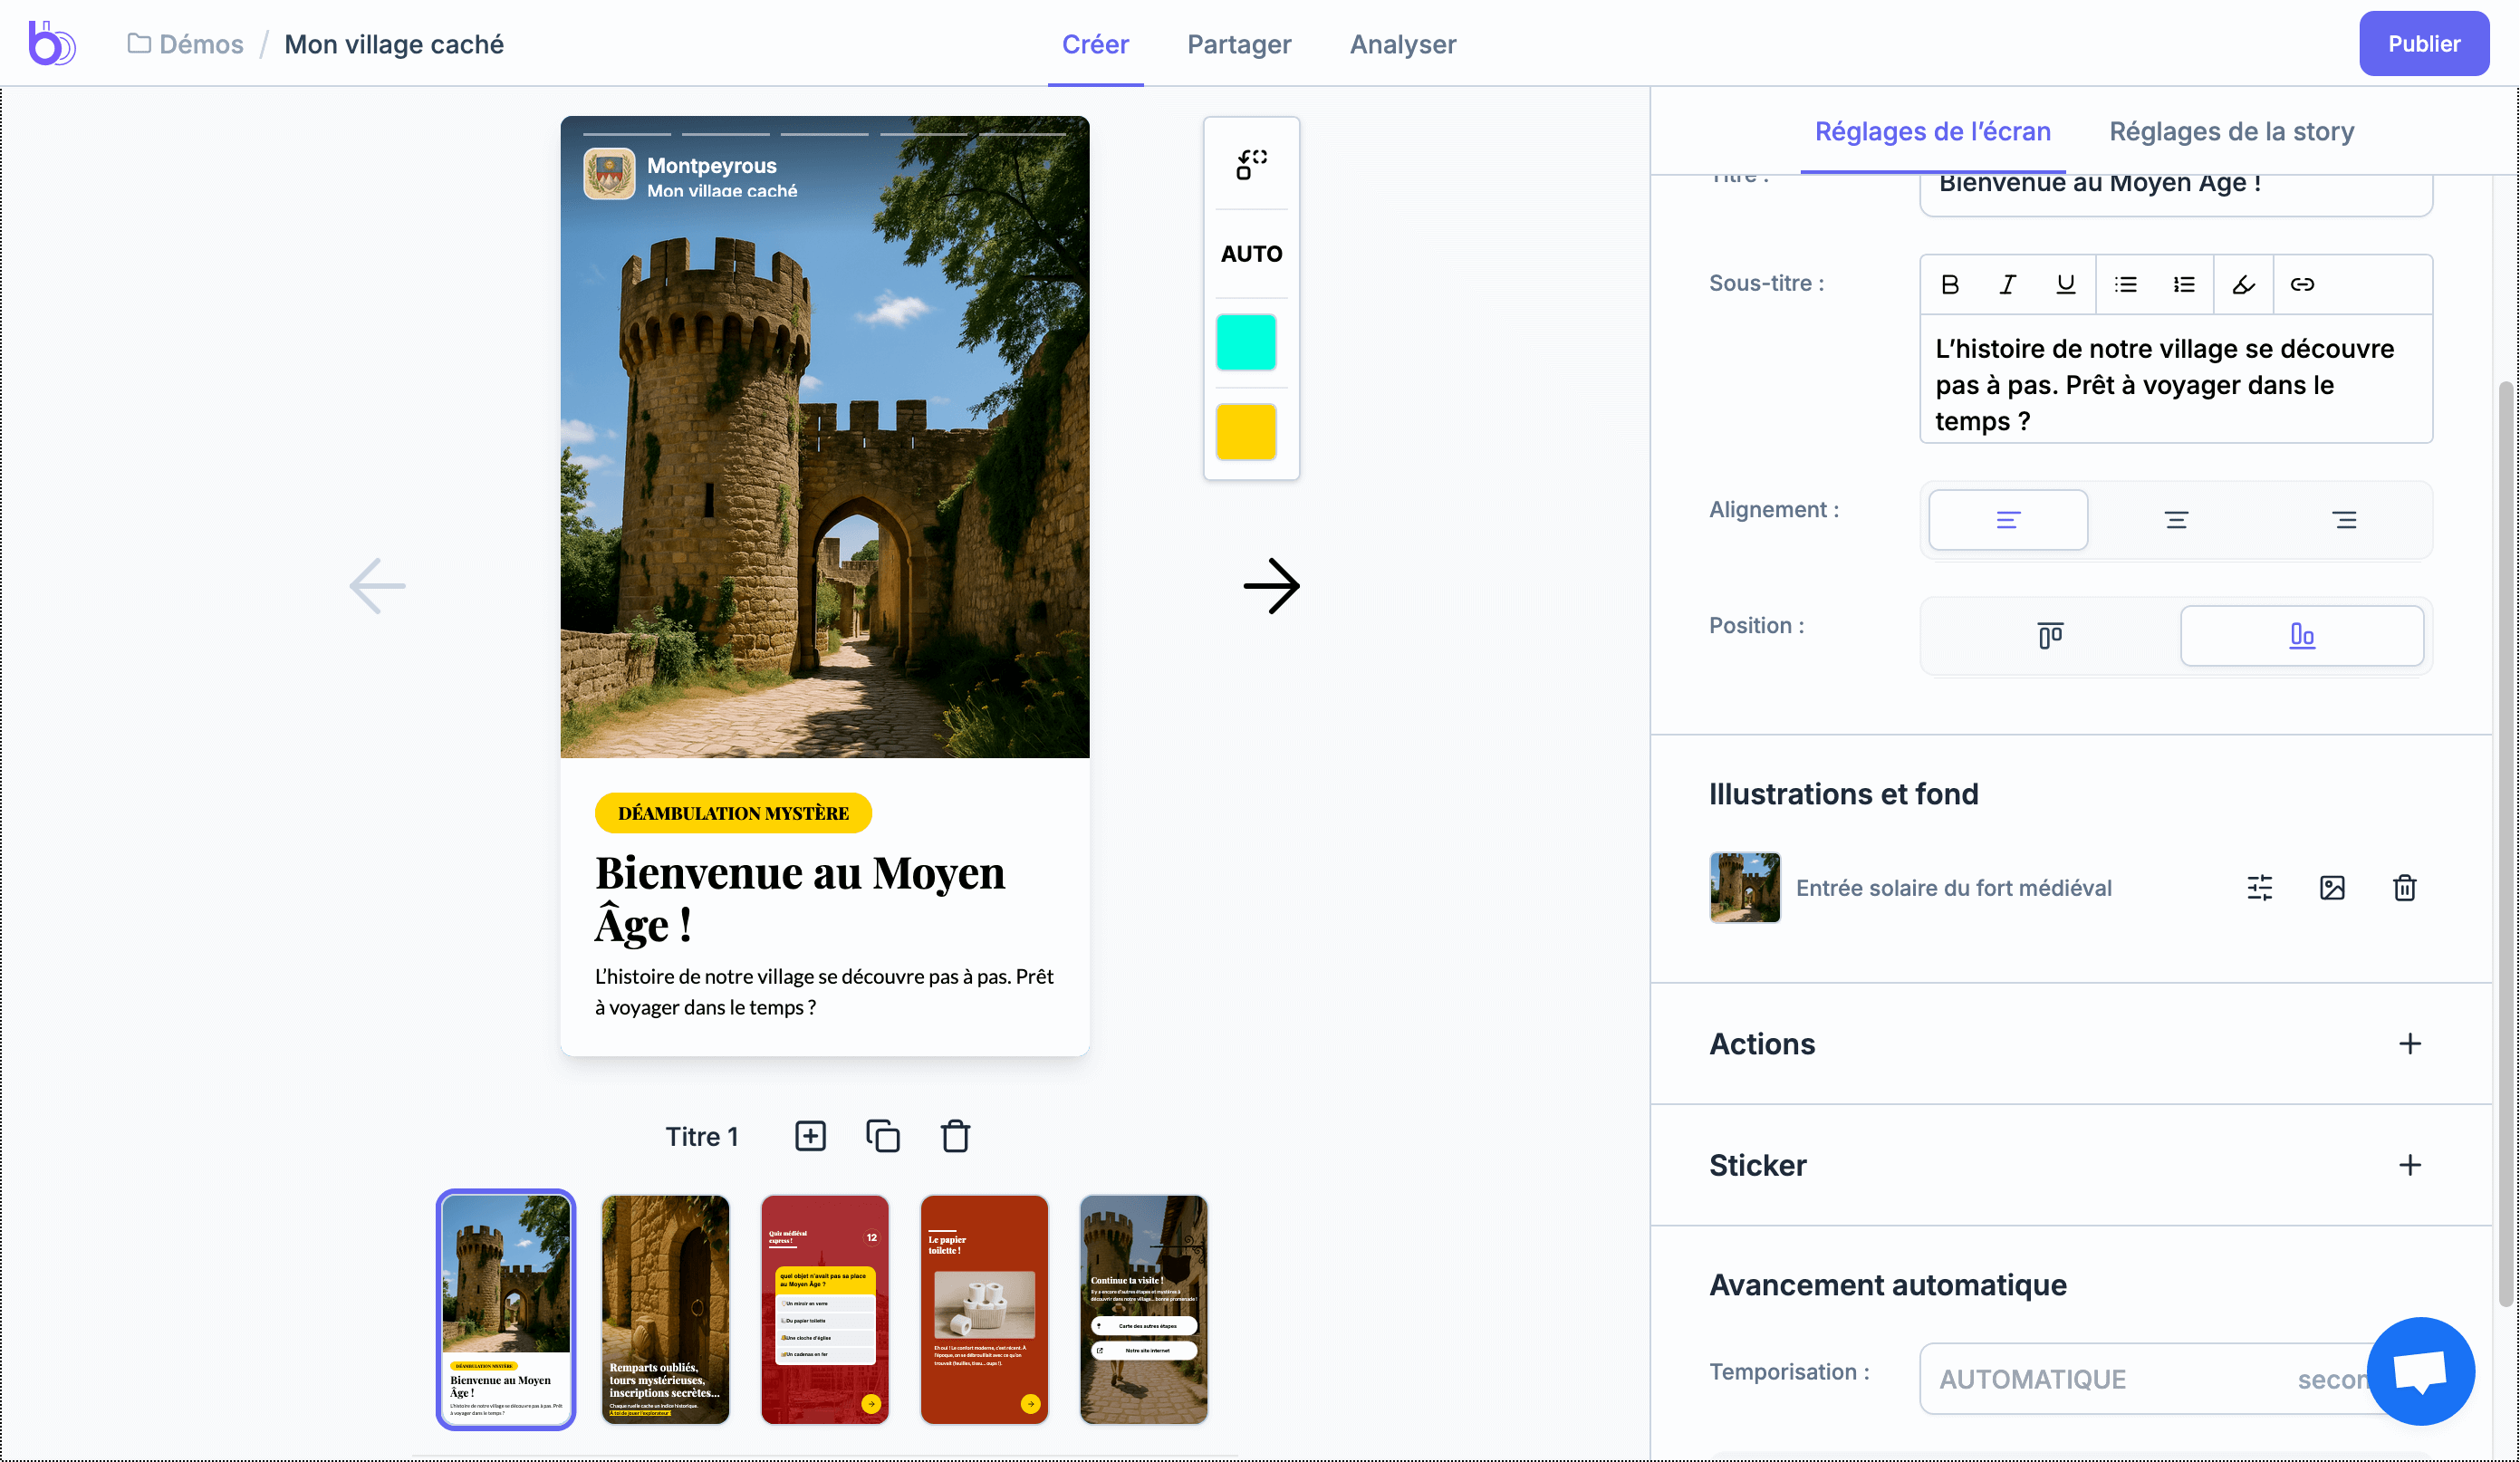
Task: Replace the illustration image
Action: [2331, 887]
